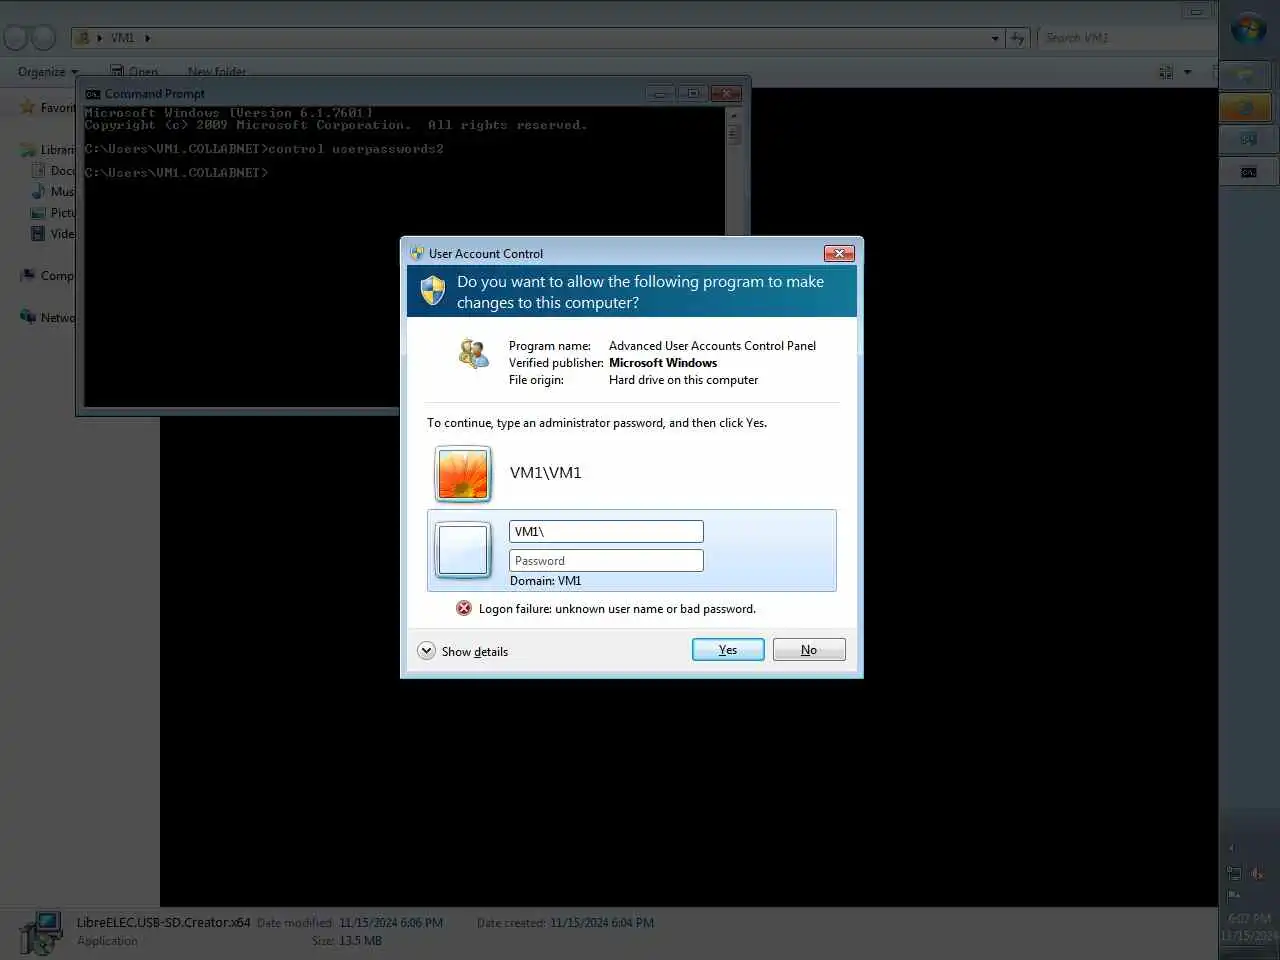Close the User Account Control dialog

click(x=839, y=253)
